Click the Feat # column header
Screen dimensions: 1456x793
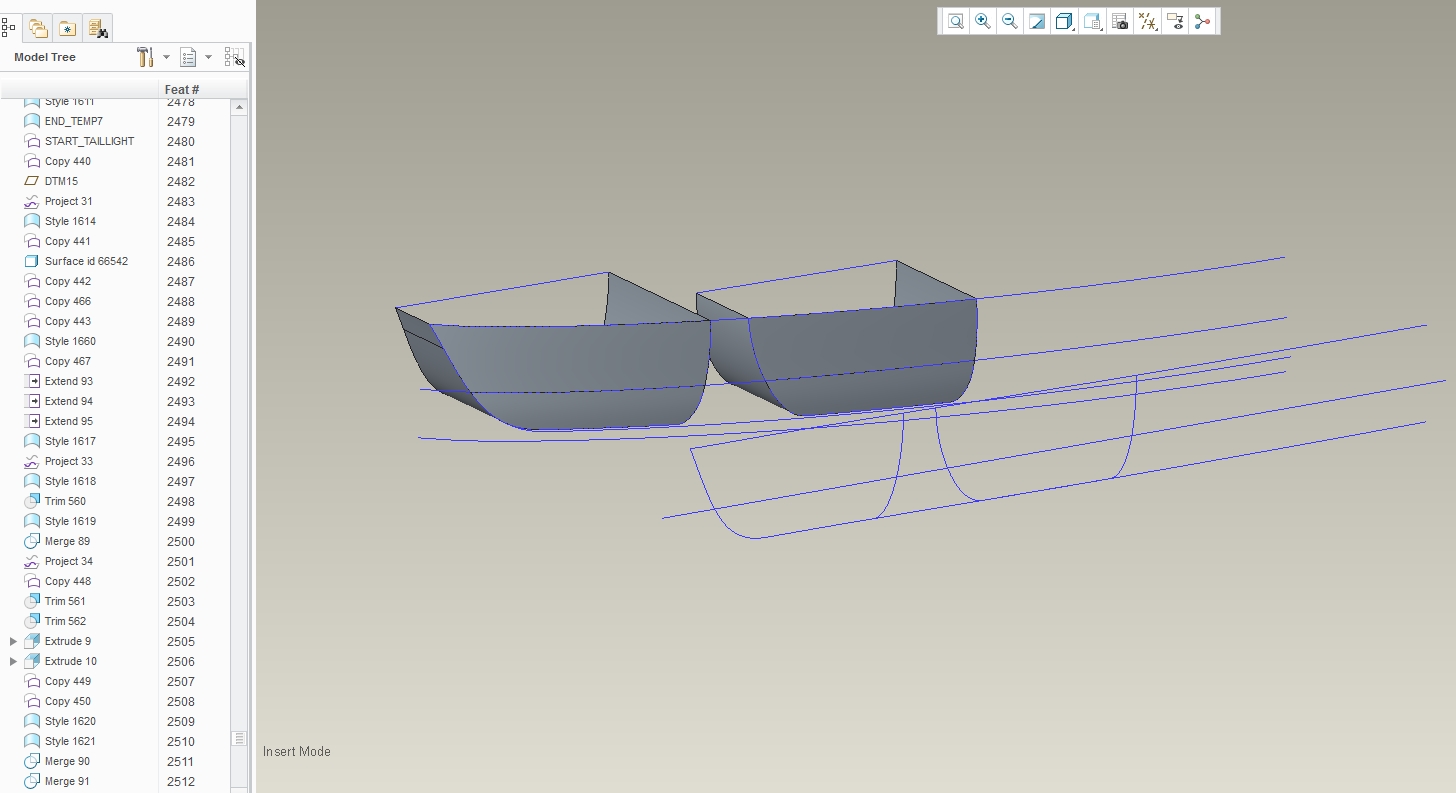click(182, 90)
